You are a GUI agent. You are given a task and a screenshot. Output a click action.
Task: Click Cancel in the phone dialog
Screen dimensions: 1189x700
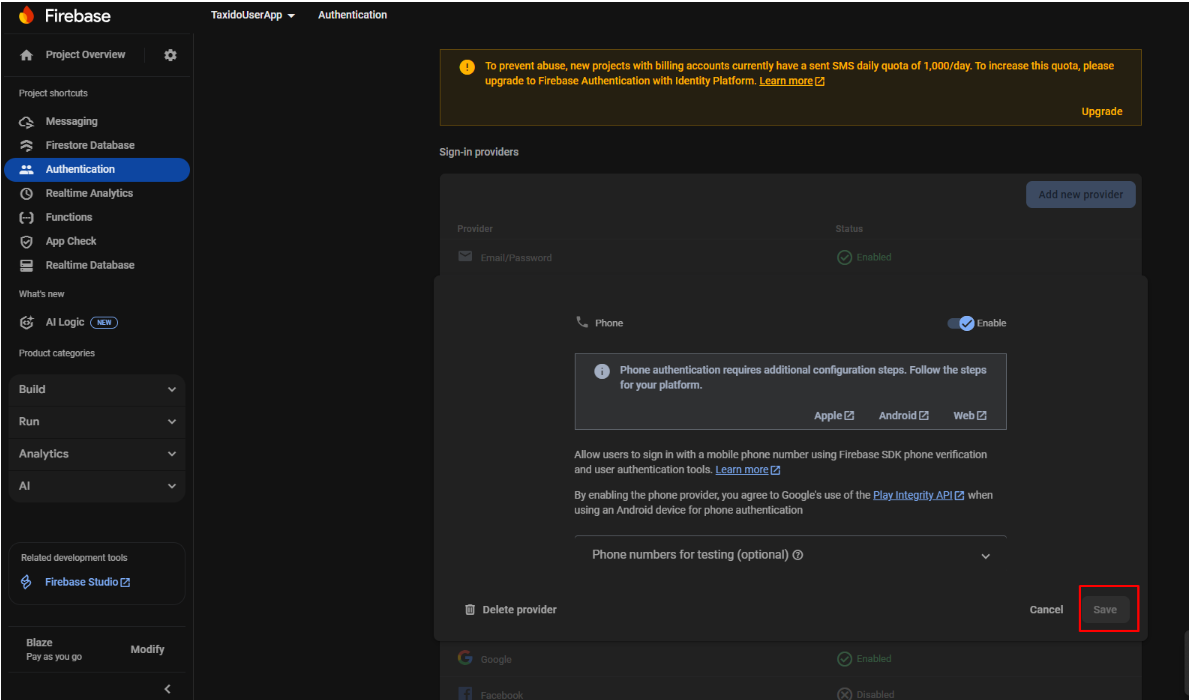click(x=1046, y=610)
